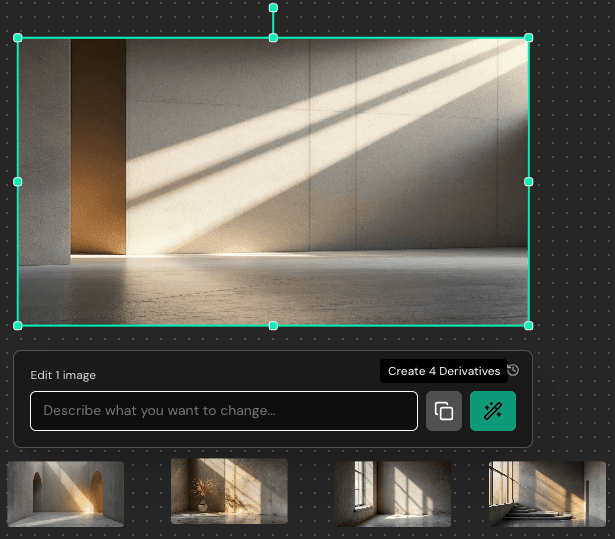Click the 'Edit 1 image' label
The width and height of the screenshot is (615, 539).
[x=63, y=375]
